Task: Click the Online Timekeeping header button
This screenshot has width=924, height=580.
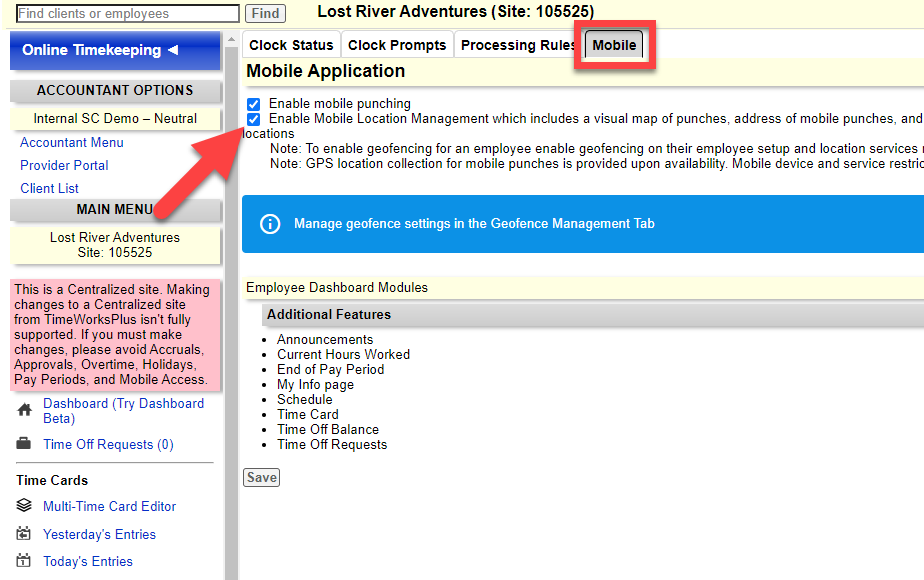Action: 116,50
